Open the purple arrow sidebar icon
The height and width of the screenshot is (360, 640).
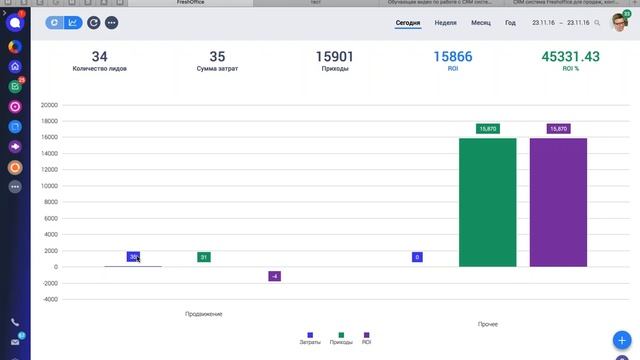(15, 147)
